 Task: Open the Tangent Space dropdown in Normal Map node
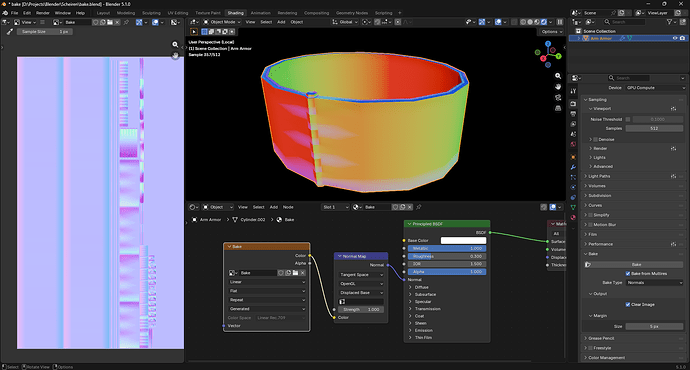point(361,275)
